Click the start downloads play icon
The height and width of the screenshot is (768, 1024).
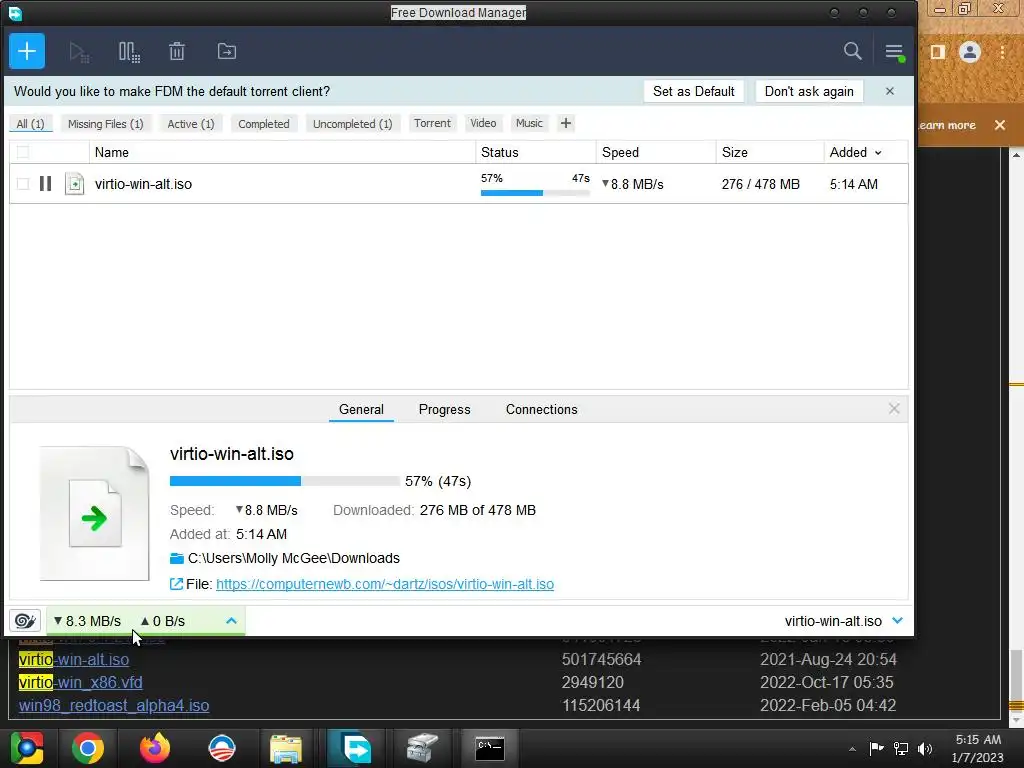pyautogui.click(x=79, y=52)
